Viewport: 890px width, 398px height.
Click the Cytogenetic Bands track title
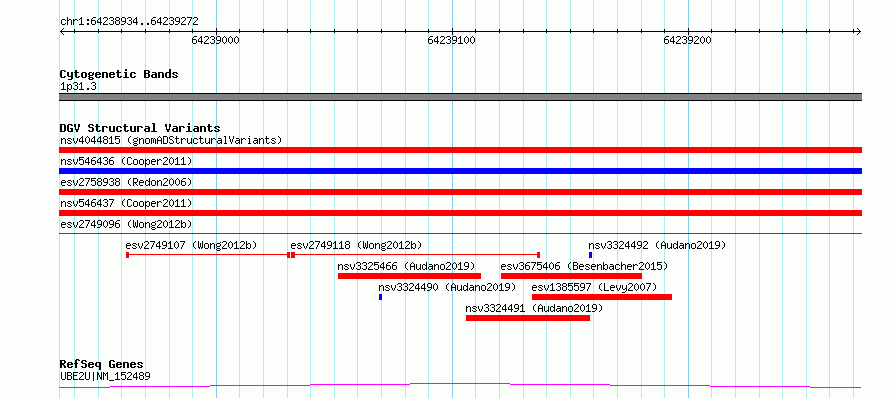pos(119,74)
